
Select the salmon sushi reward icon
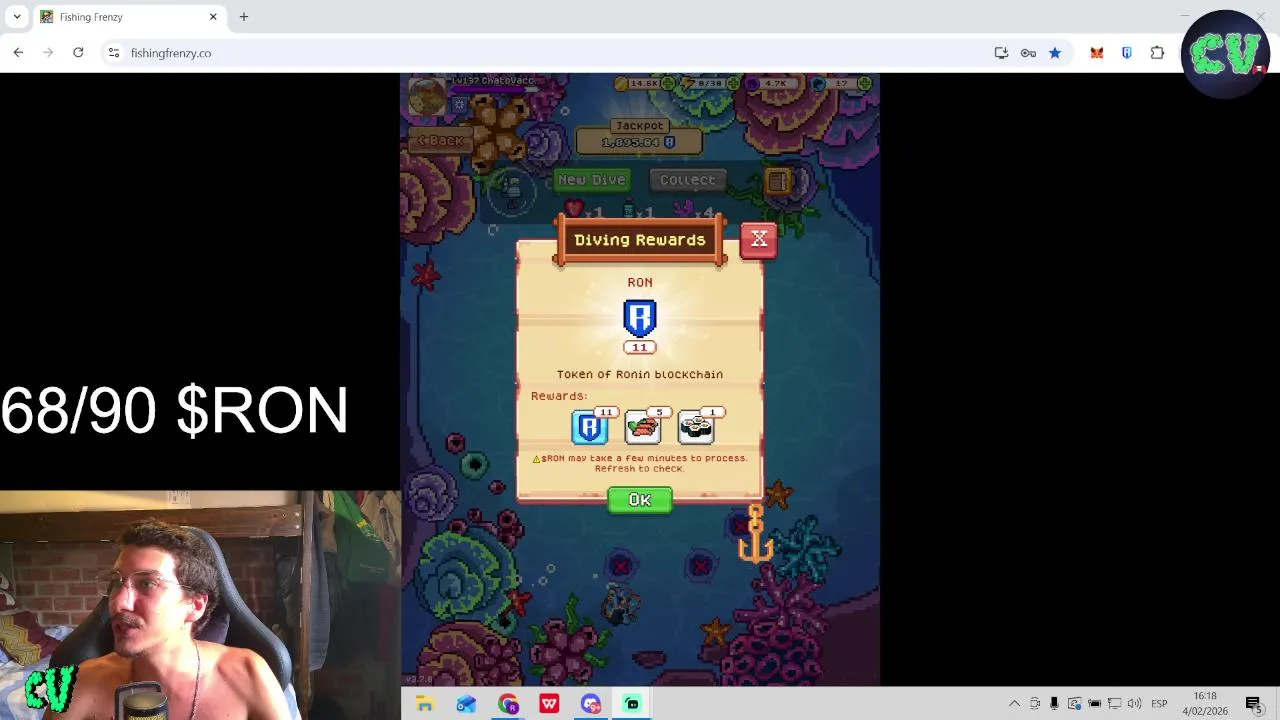pyautogui.click(x=643, y=427)
